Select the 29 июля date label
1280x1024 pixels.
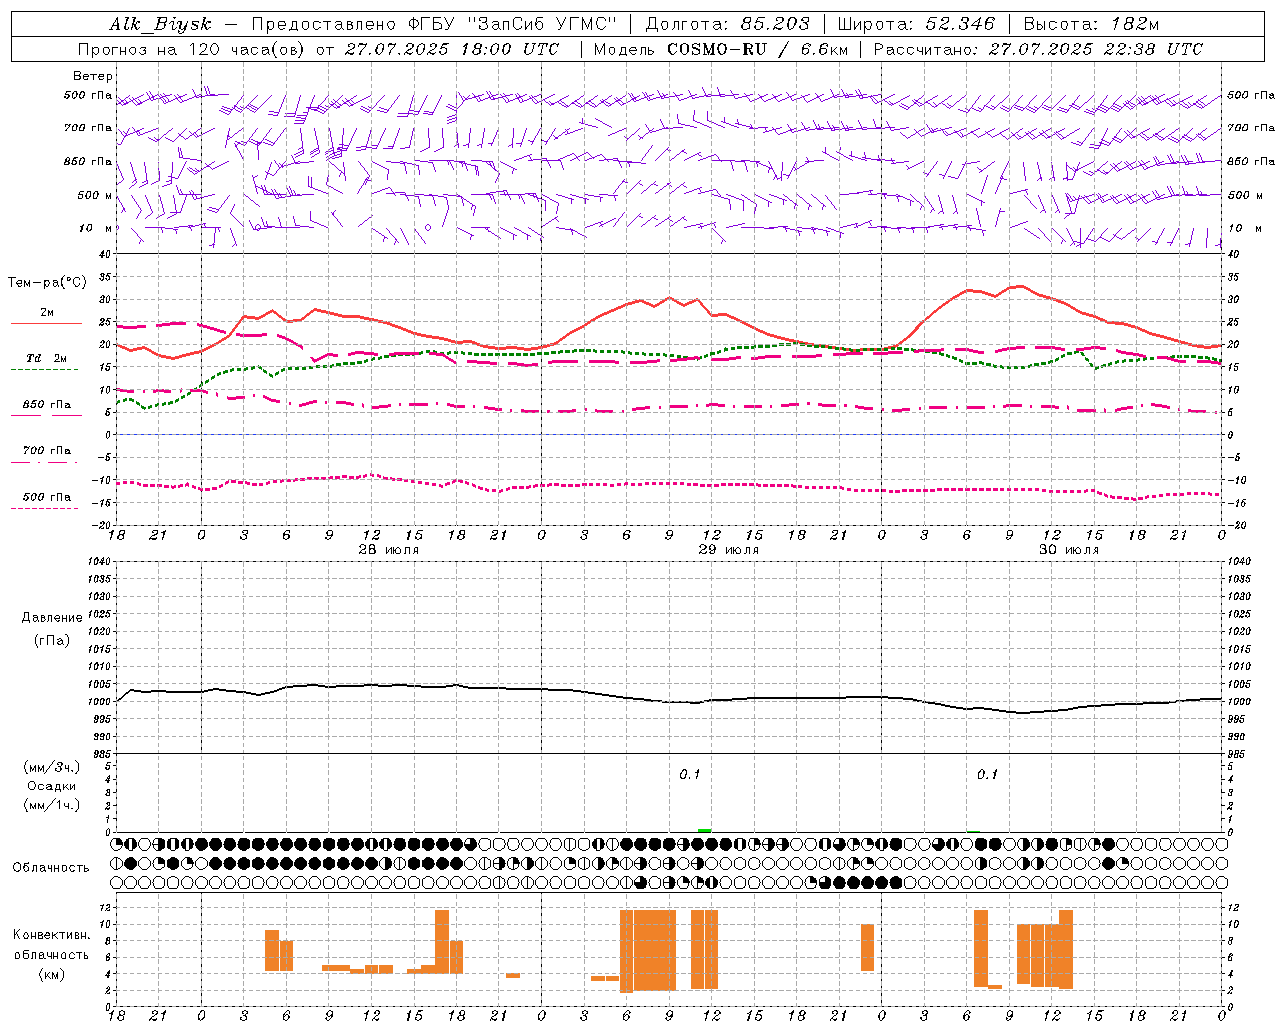point(728,550)
